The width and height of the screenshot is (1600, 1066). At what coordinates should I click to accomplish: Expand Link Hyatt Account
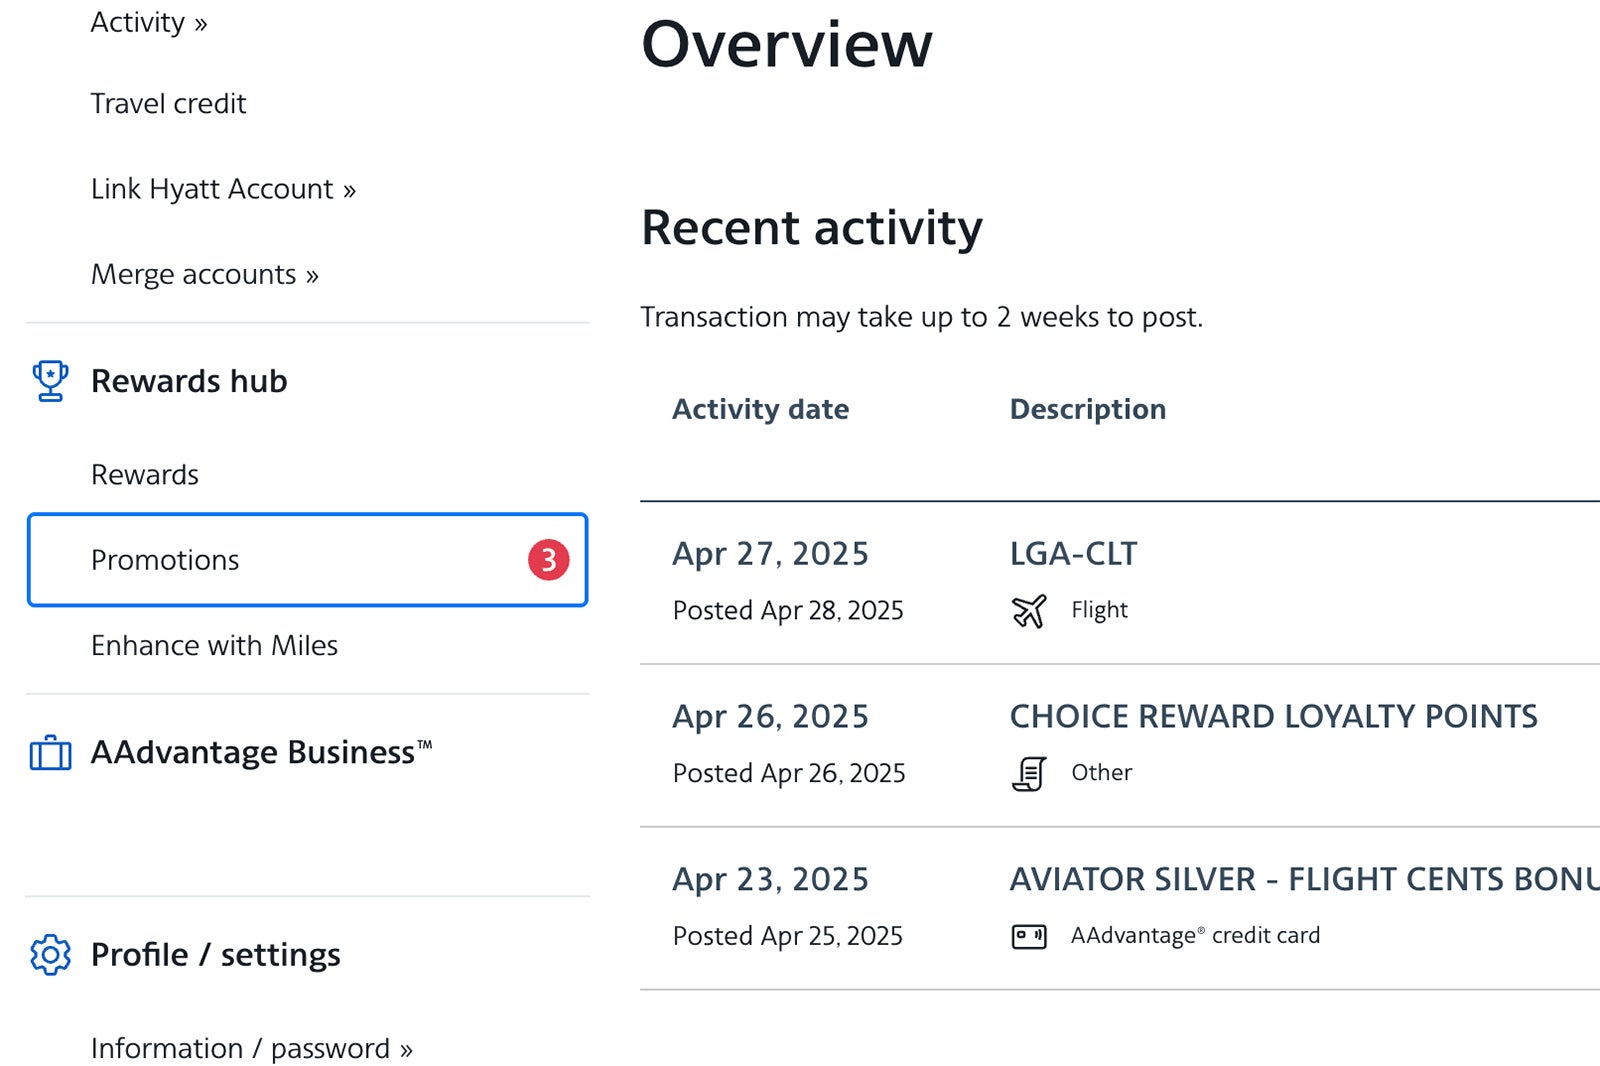[x=222, y=188]
